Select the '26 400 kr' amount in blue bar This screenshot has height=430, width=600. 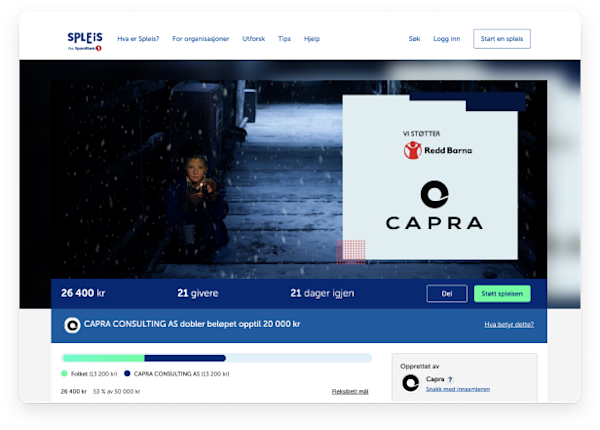[x=83, y=293]
